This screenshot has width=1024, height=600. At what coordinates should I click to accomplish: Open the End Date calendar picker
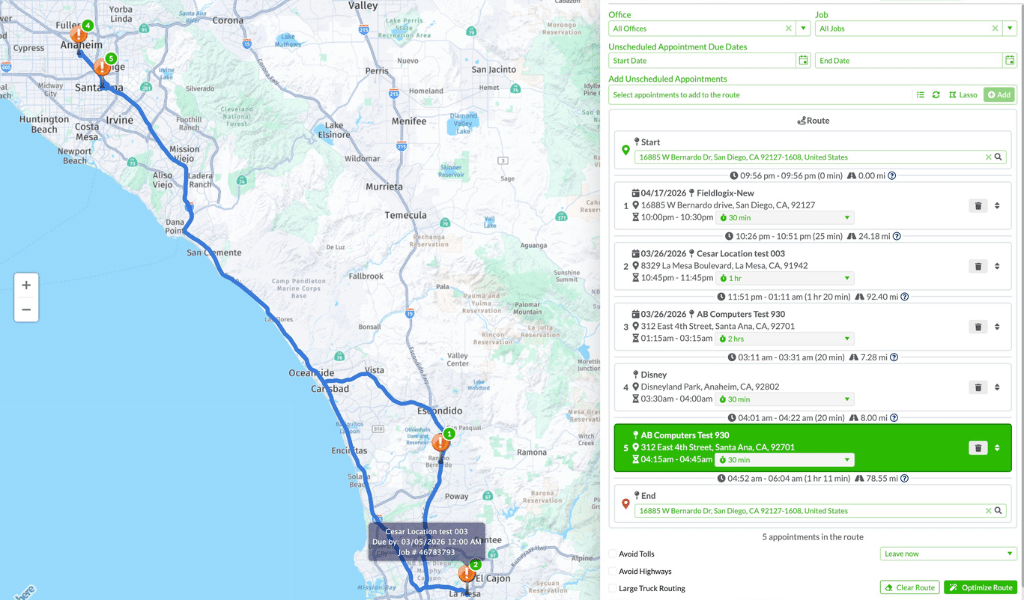pos(1010,61)
